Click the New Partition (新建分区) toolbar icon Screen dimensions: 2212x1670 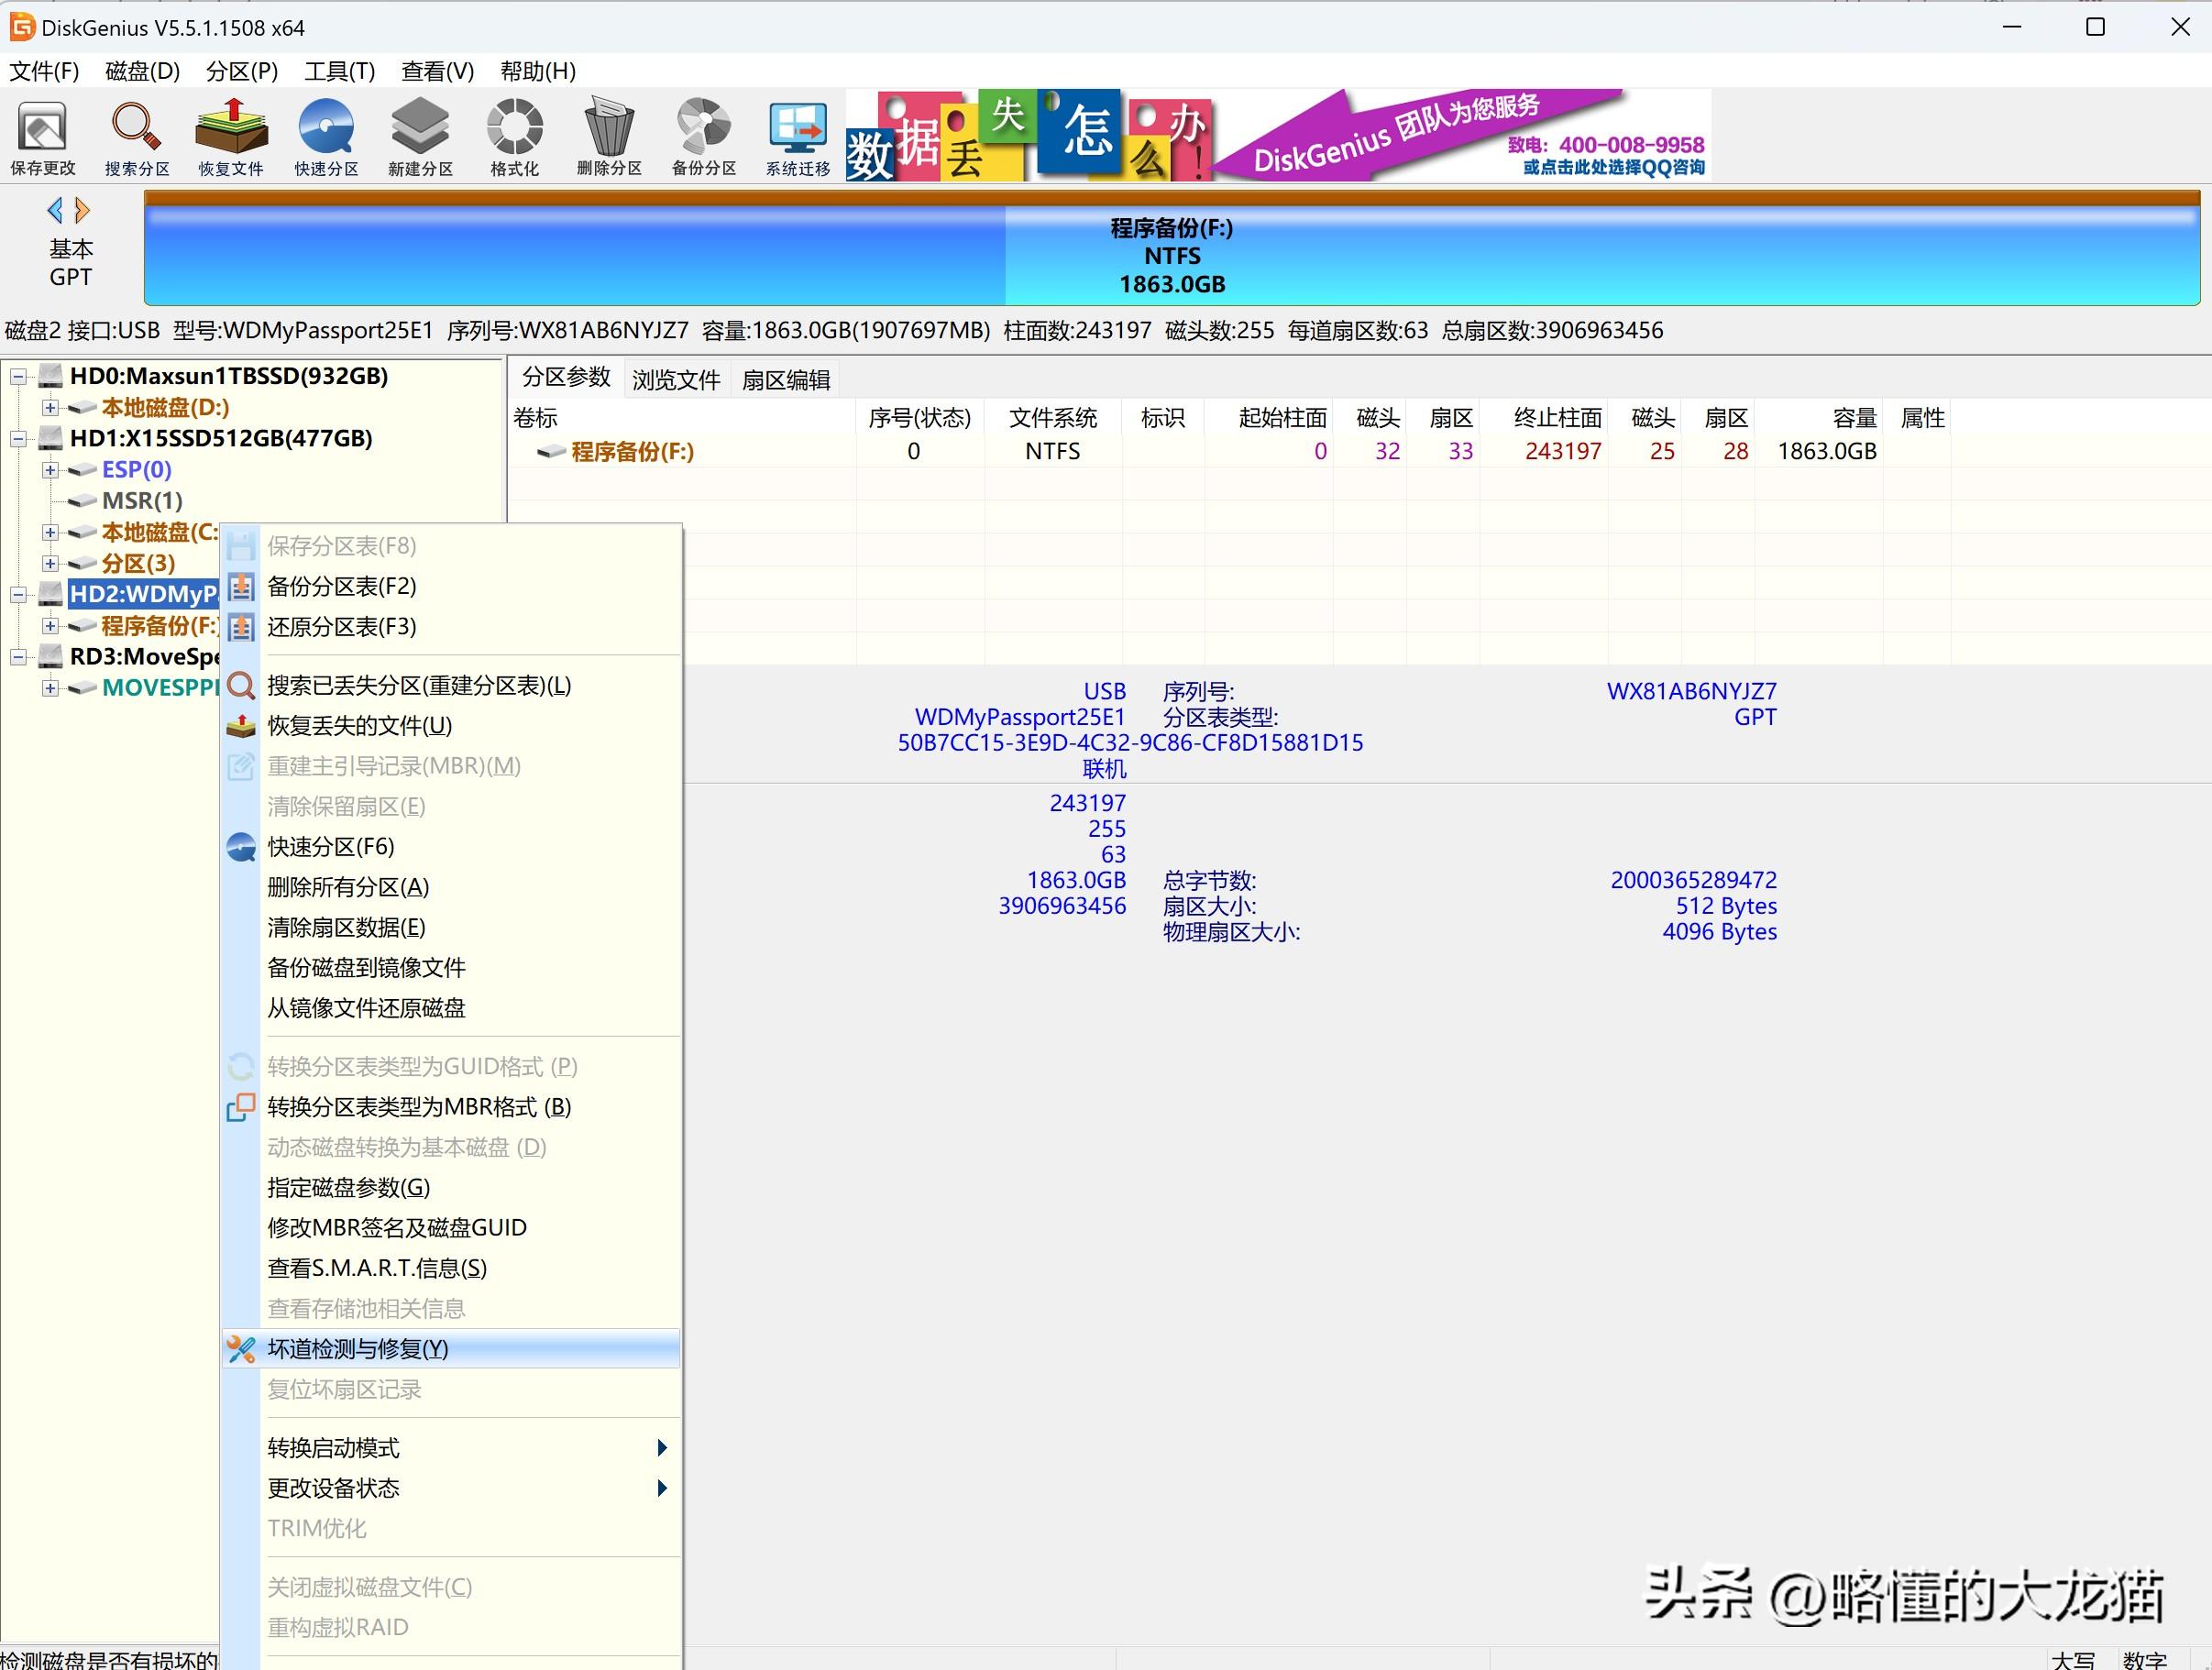pos(420,138)
